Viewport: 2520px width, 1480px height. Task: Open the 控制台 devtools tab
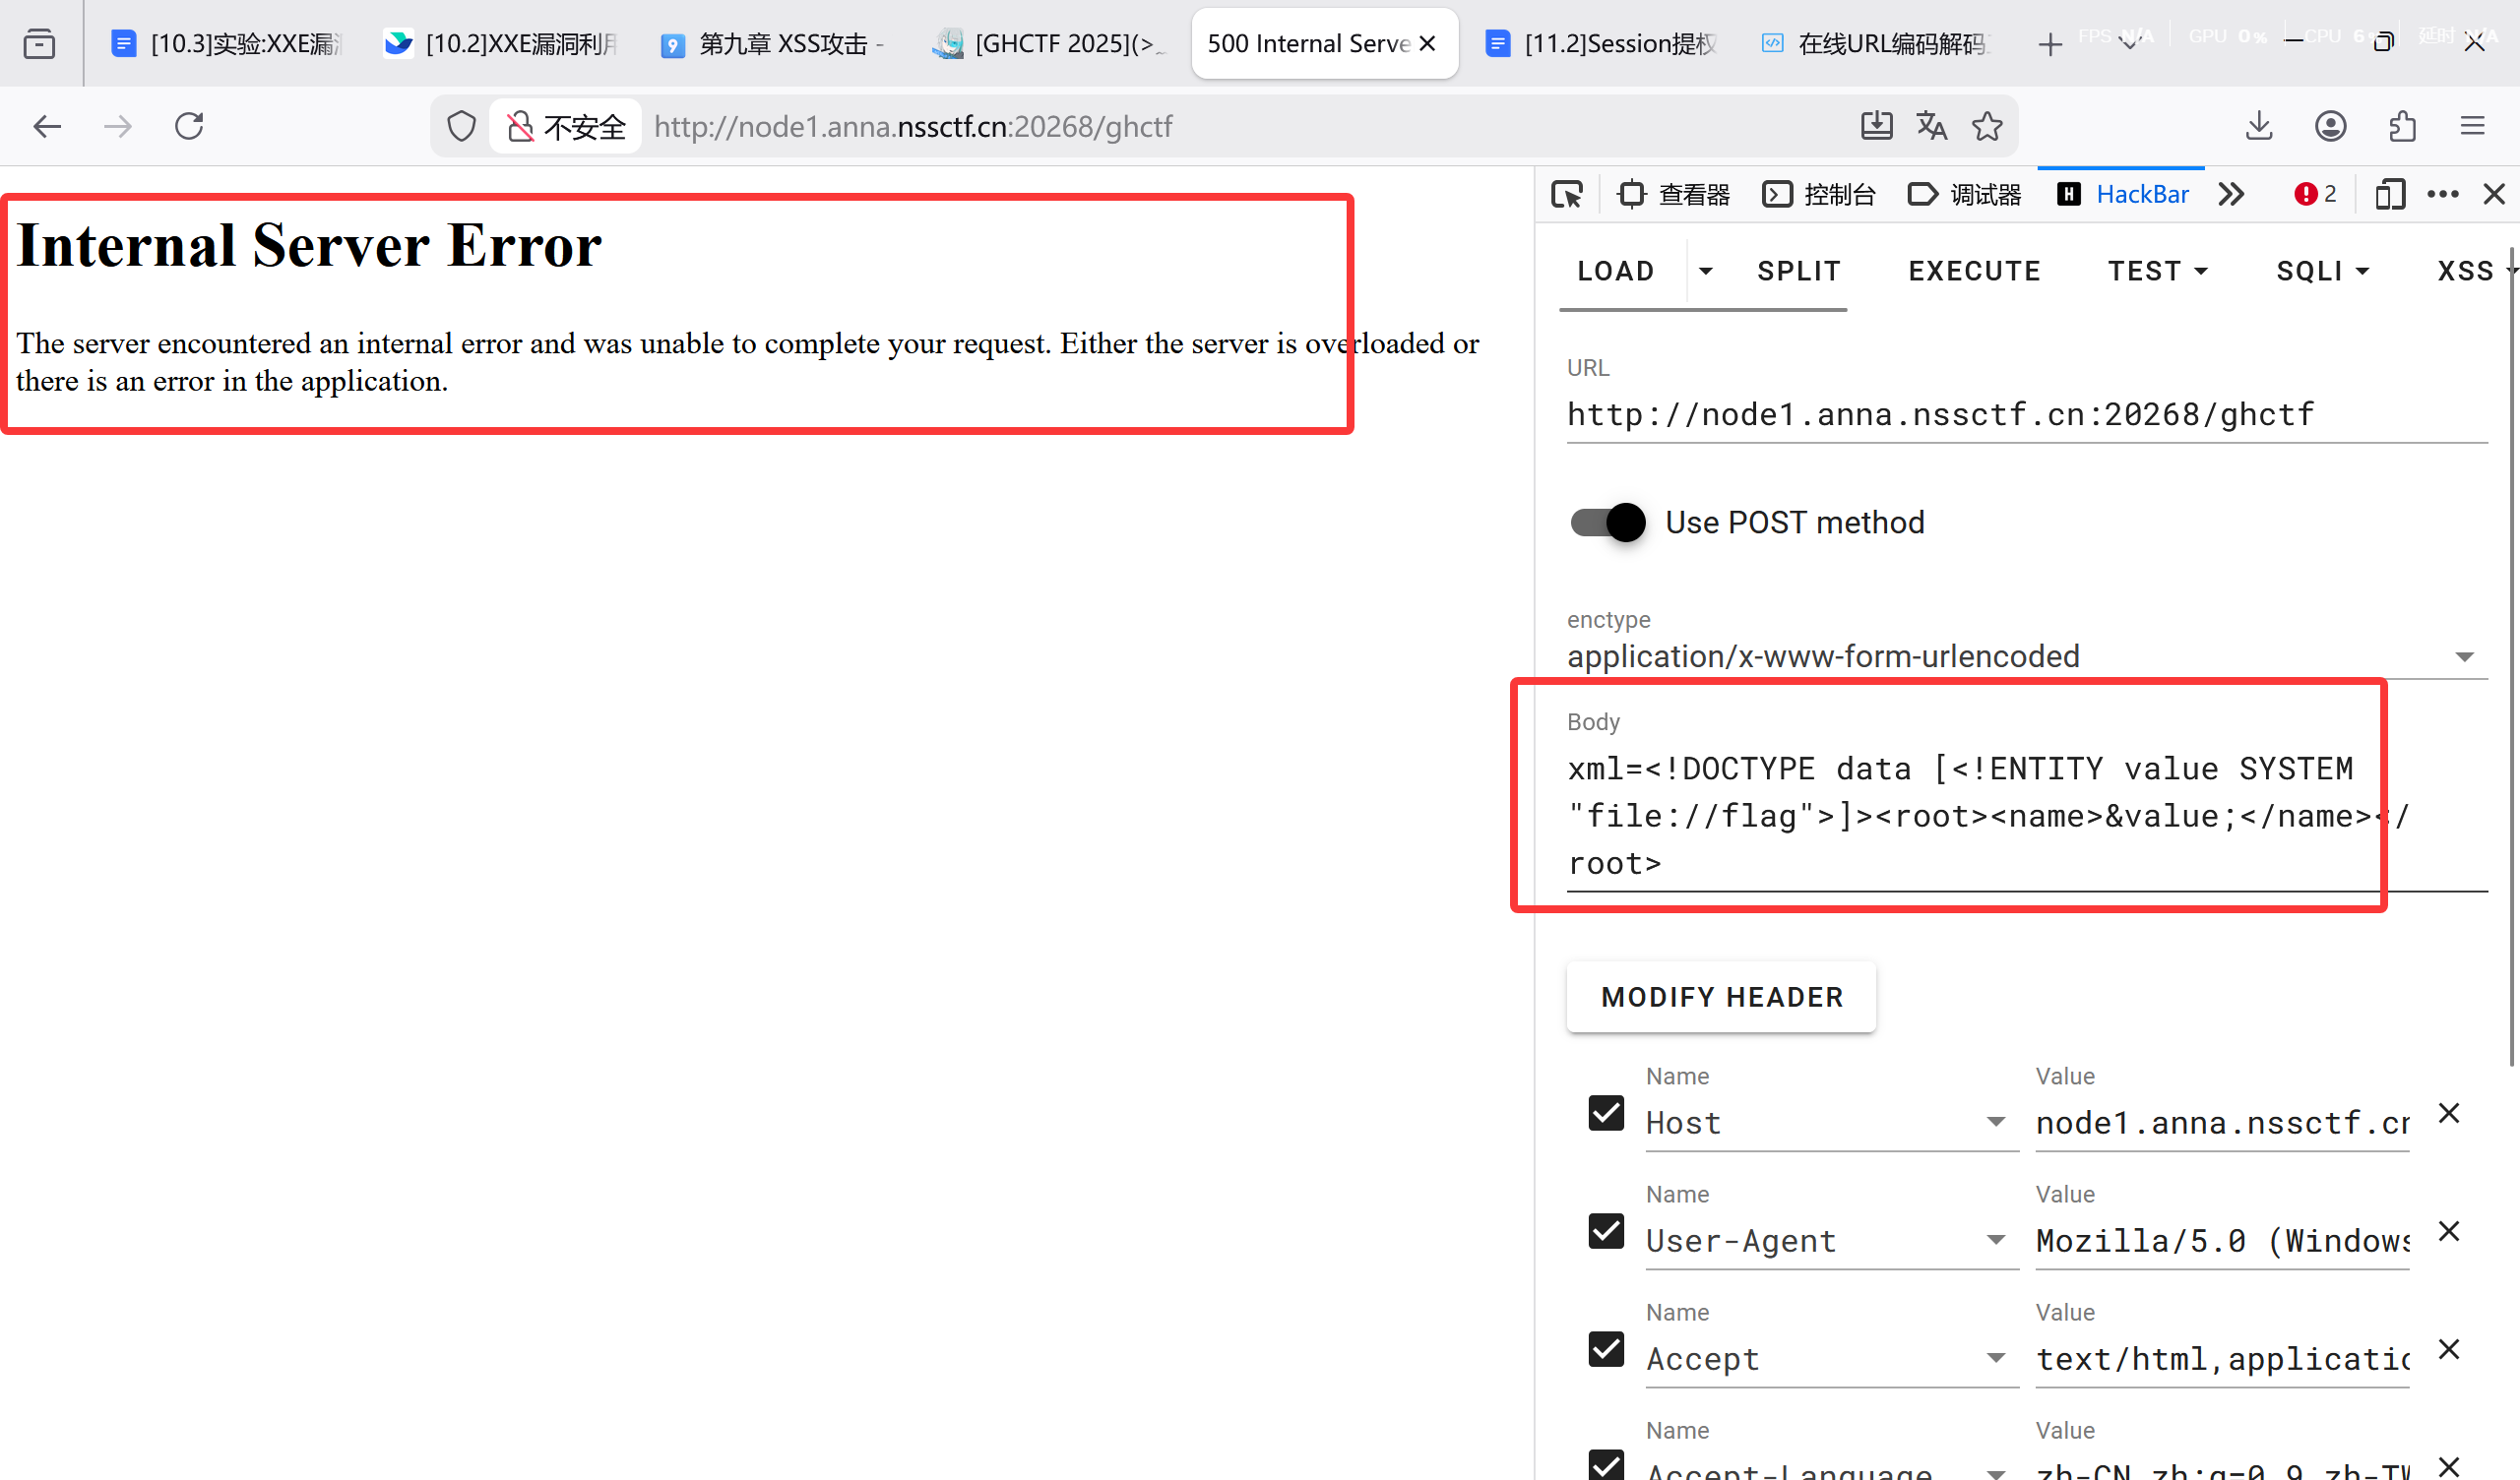click(1820, 194)
